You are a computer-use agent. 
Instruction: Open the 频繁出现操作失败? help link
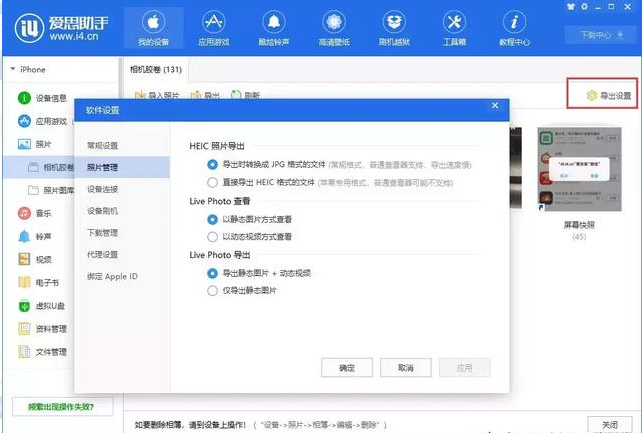61,408
